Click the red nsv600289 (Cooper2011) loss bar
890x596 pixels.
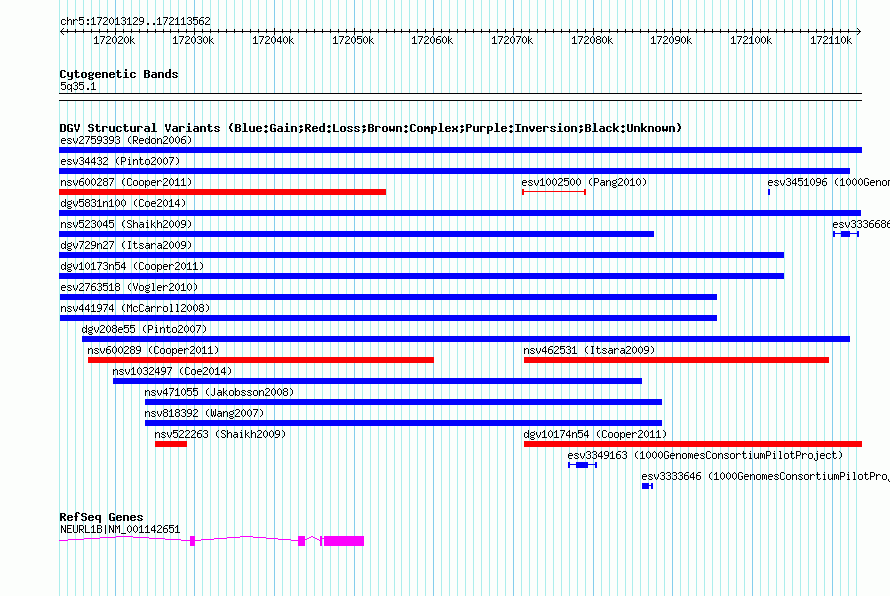pos(261,360)
